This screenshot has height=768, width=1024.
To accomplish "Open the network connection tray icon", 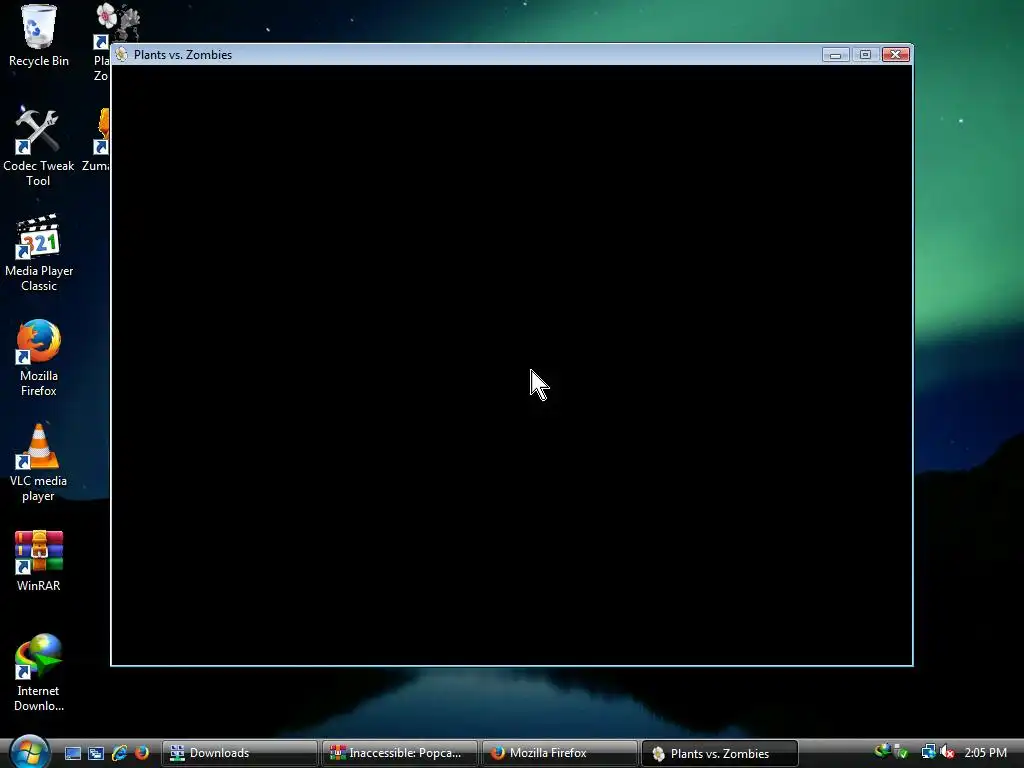I will tap(928, 752).
